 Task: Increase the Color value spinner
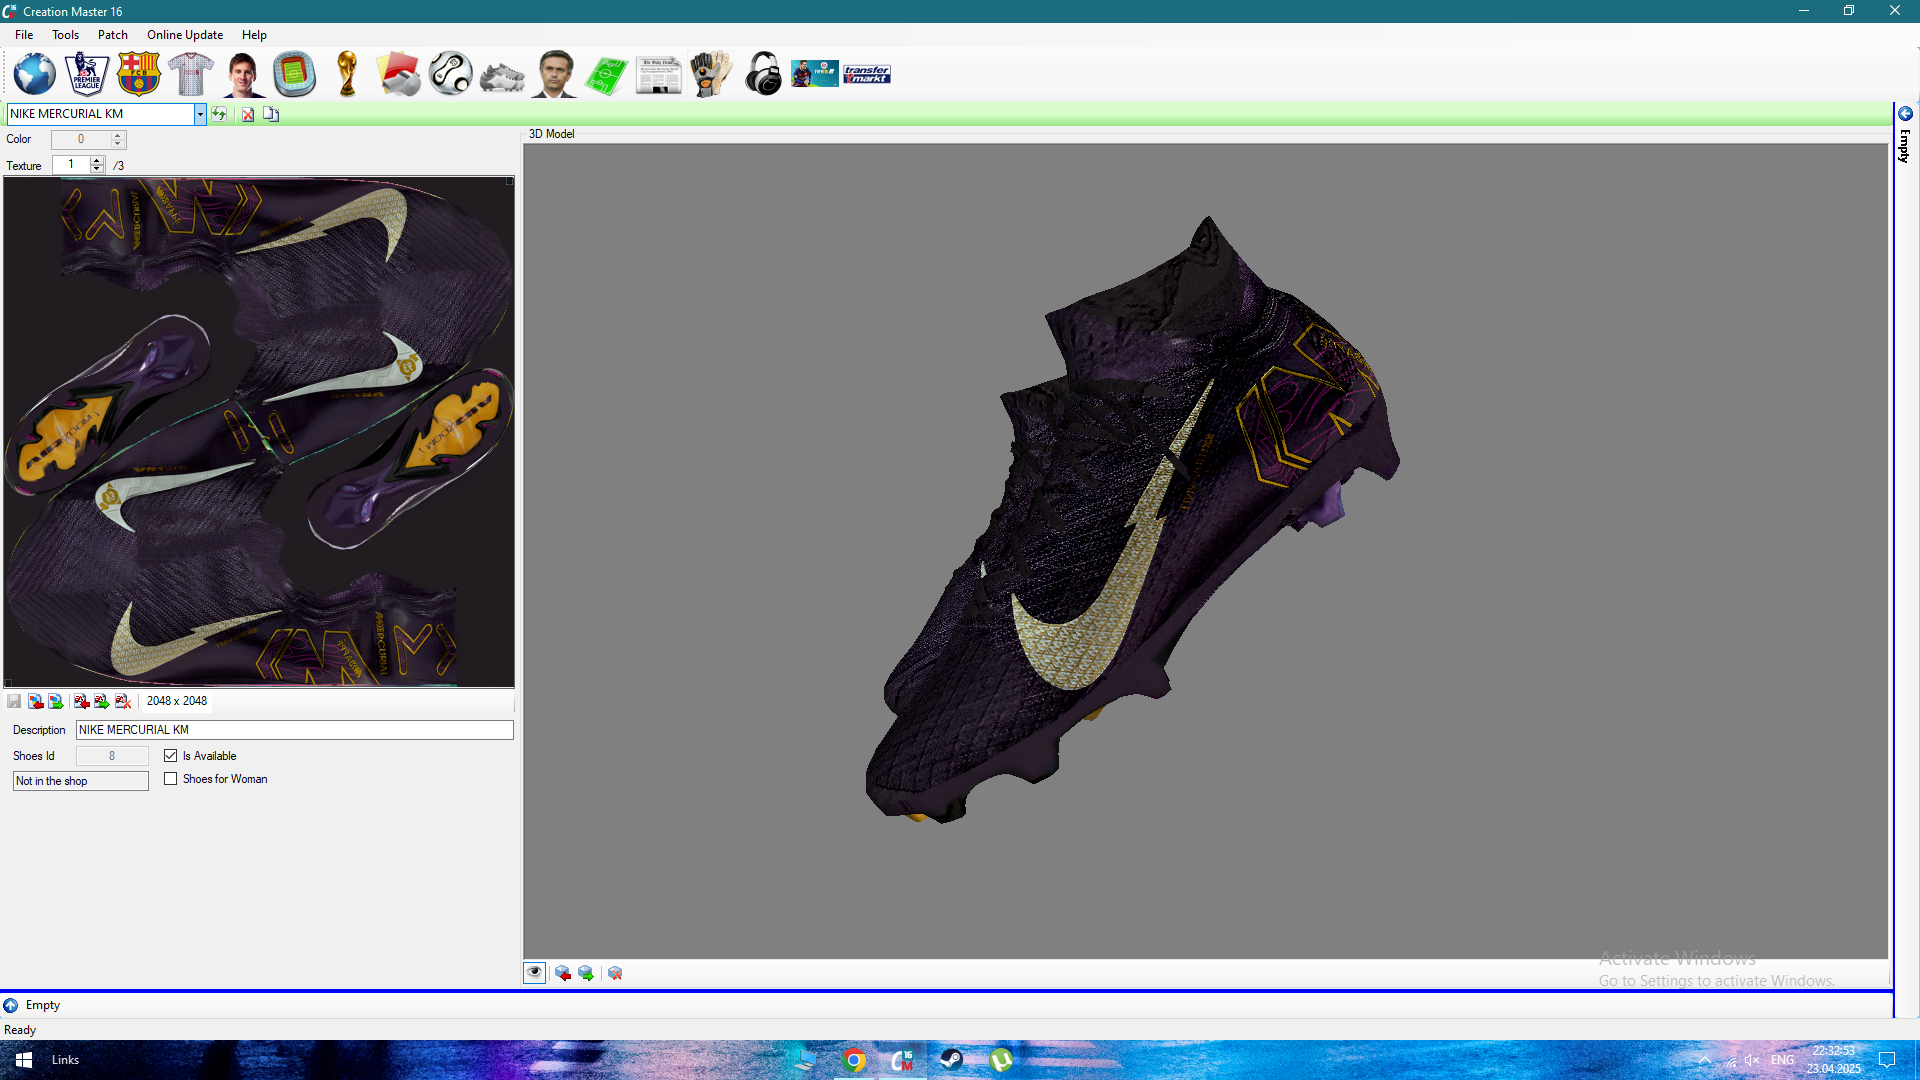pyautogui.click(x=118, y=135)
